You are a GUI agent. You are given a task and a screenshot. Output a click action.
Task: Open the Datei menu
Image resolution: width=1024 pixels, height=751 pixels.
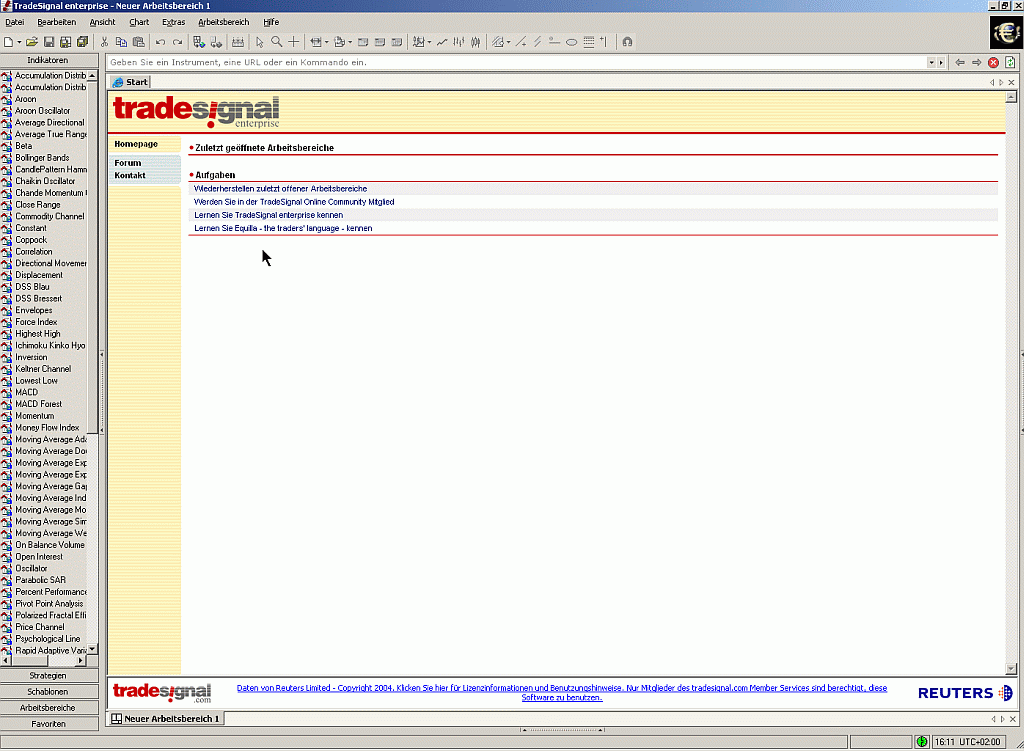[x=14, y=22]
